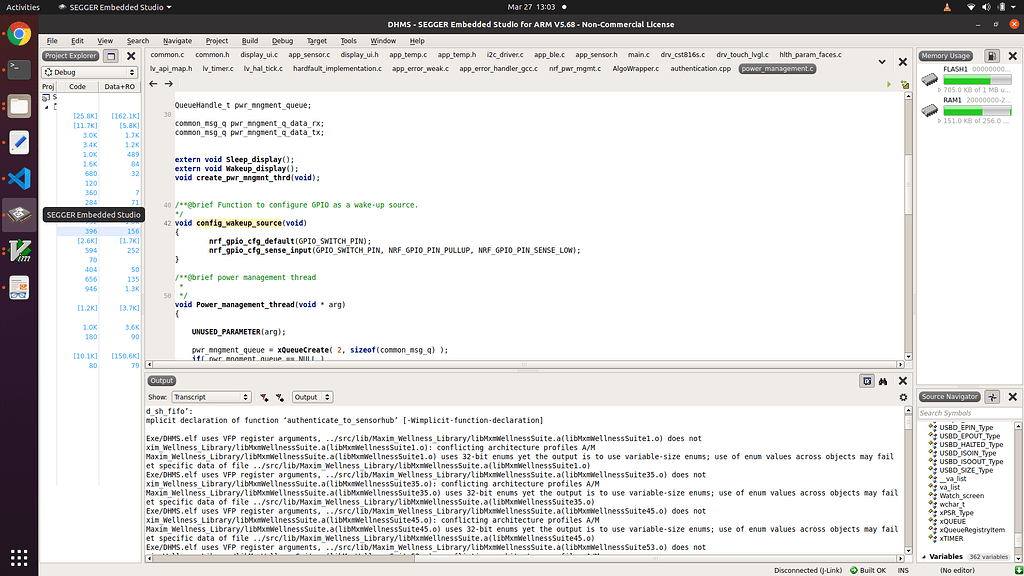Screen dimensions: 1024x576
Task: Switch to the main.c tab
Action: [639, 54]
